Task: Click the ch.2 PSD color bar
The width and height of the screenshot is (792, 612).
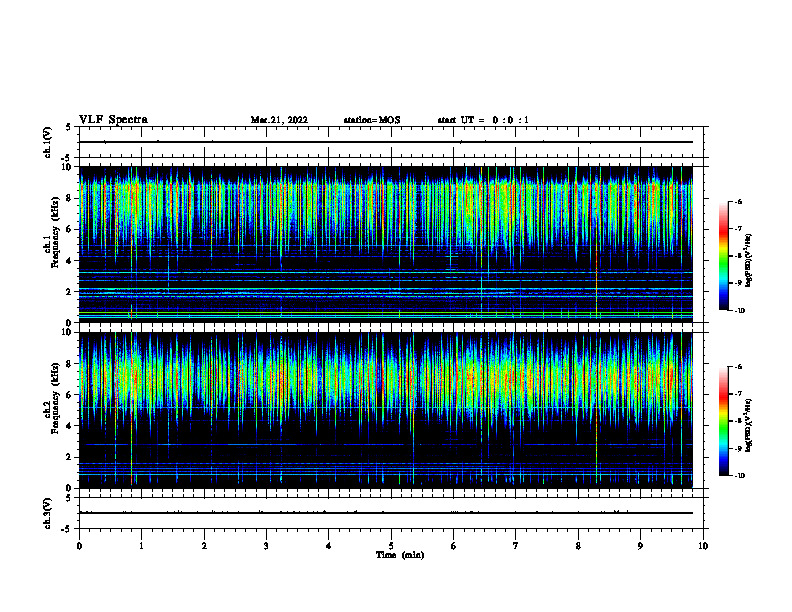Action: [x=724, y=421]
